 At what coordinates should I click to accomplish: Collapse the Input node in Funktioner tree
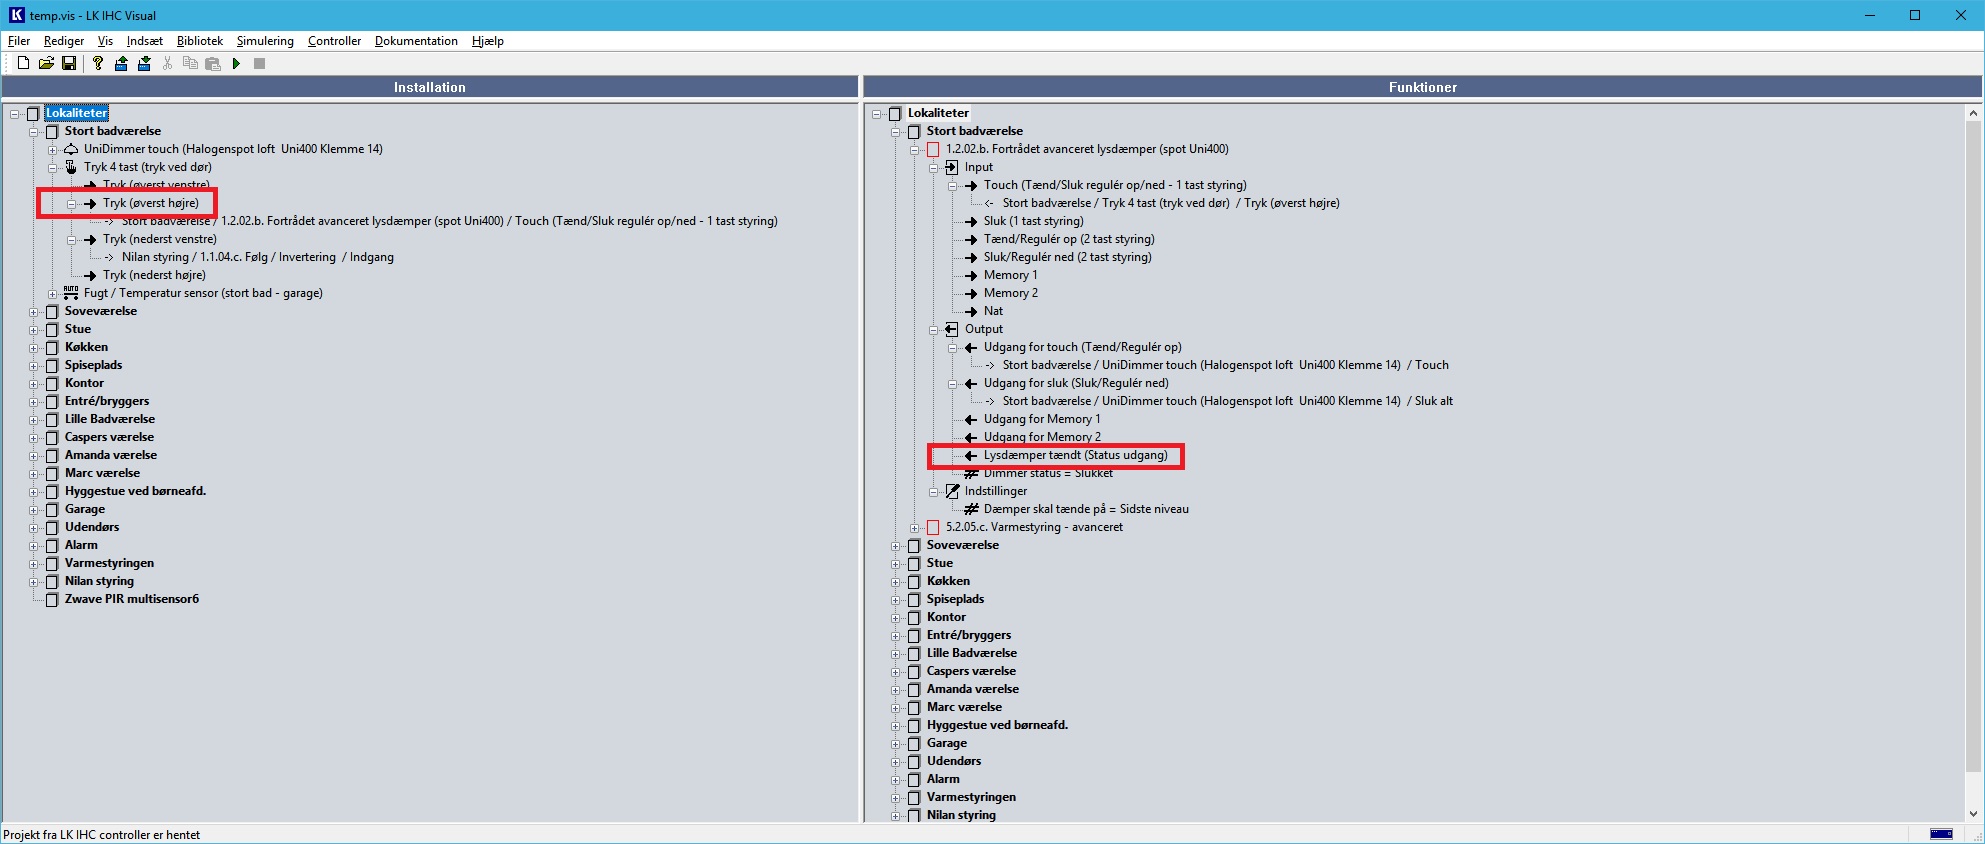934,168
